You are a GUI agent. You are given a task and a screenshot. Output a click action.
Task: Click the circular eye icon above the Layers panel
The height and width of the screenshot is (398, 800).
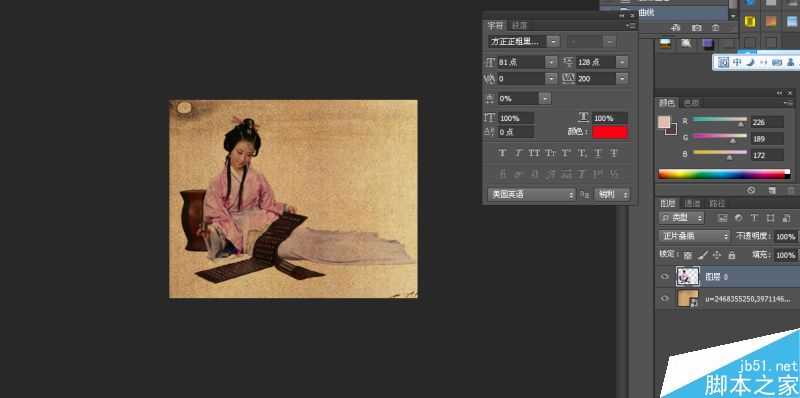(x=751, y=190)
